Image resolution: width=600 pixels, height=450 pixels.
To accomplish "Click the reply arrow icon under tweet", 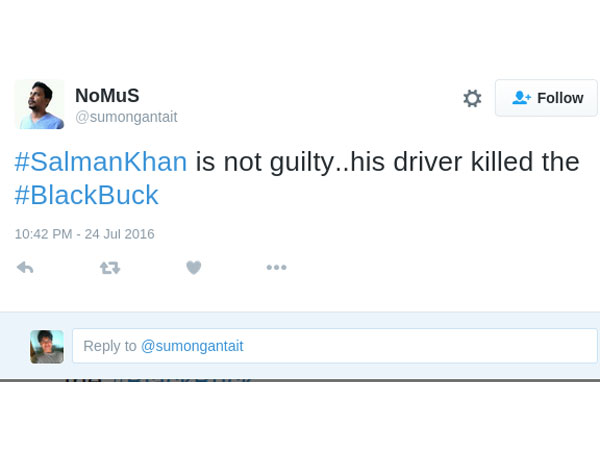I will 26,267.
